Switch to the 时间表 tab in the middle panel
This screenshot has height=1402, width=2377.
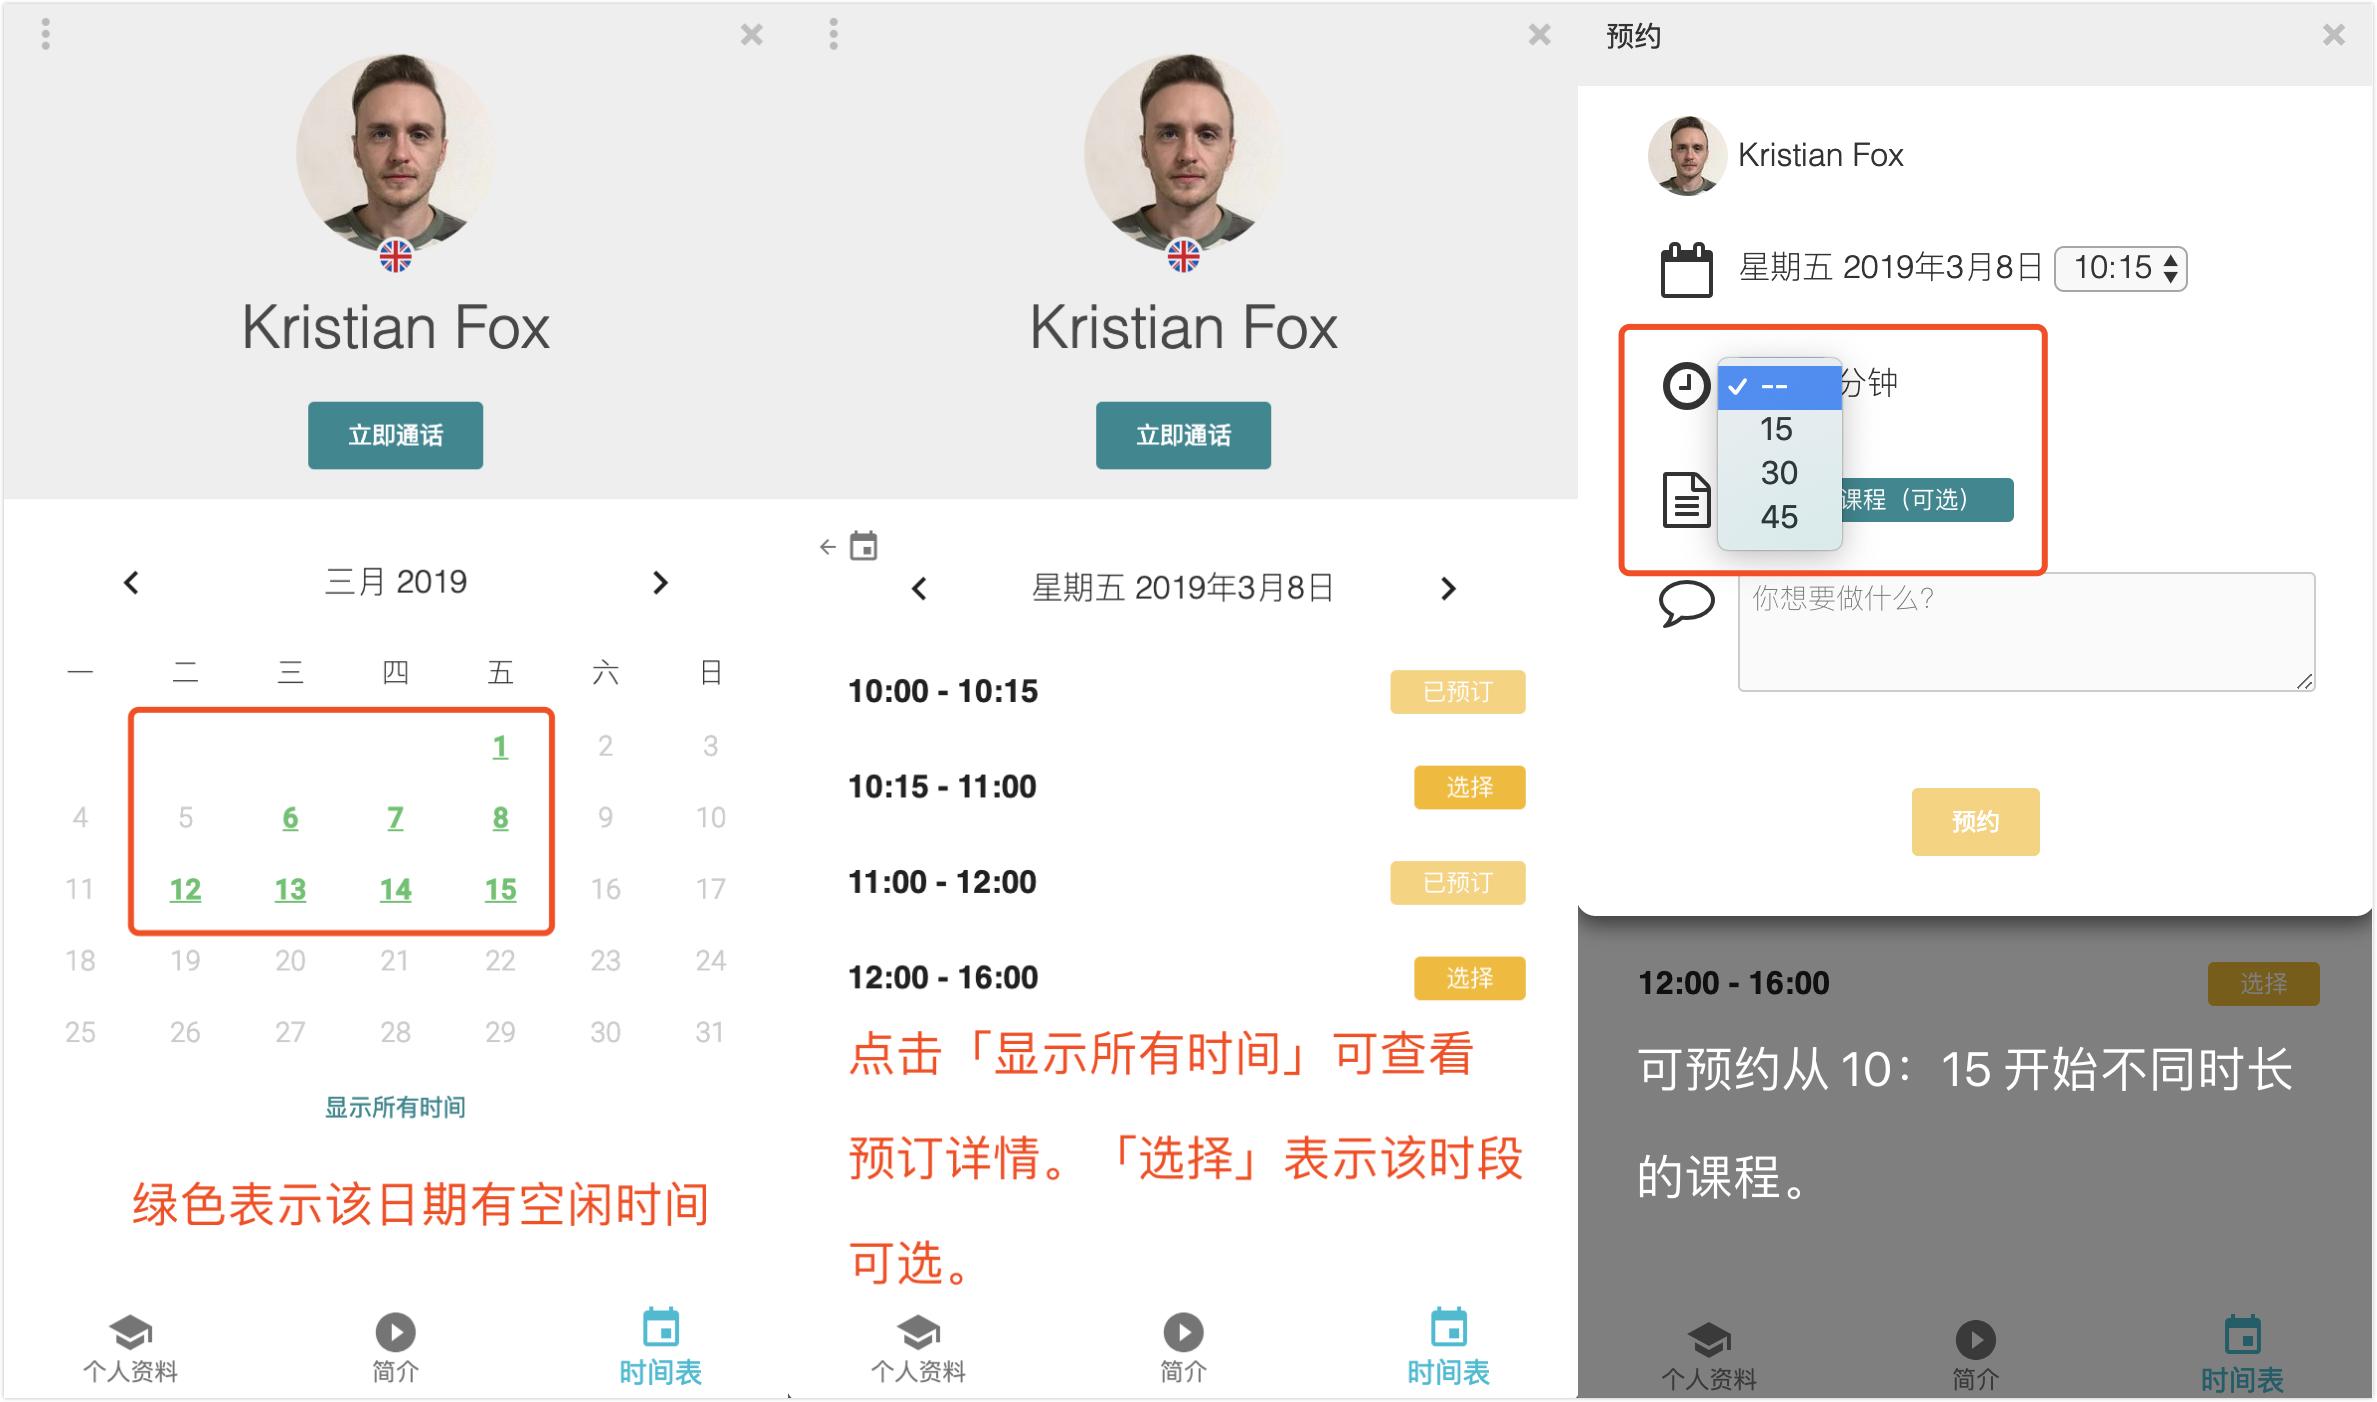(1448, 1346)
